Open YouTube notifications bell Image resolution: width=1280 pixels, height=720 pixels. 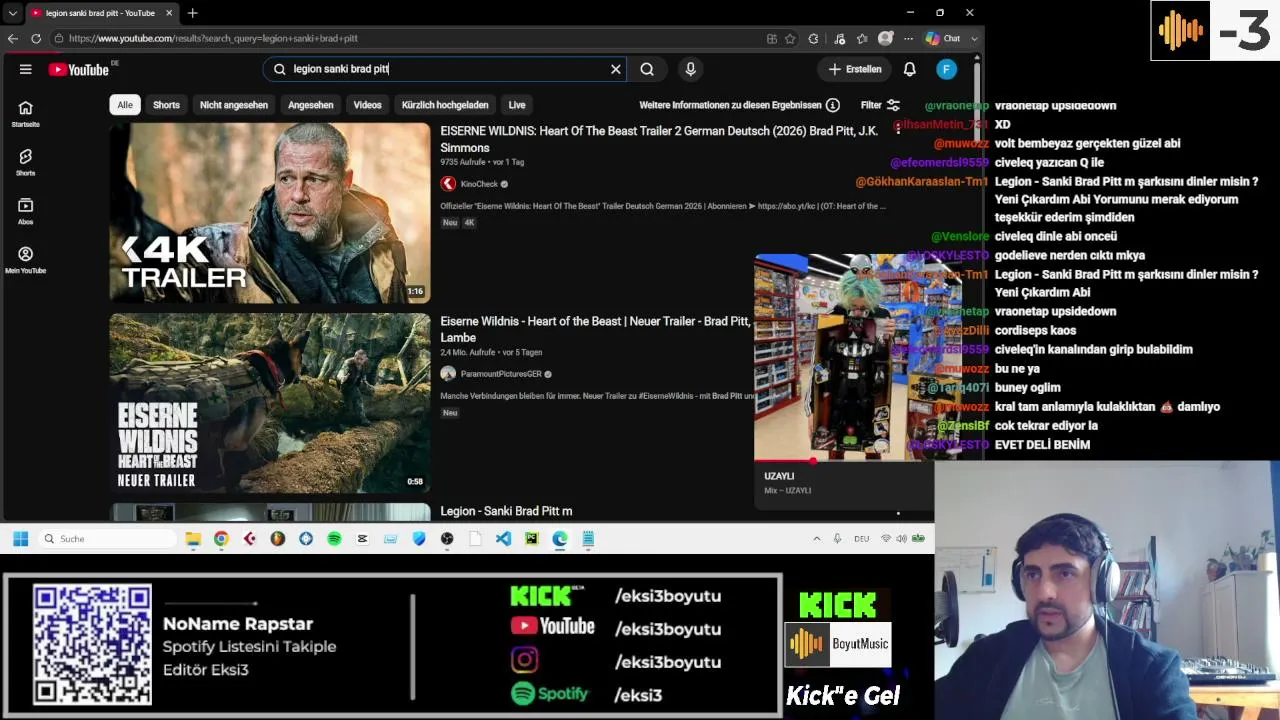[x=910, y=69]
